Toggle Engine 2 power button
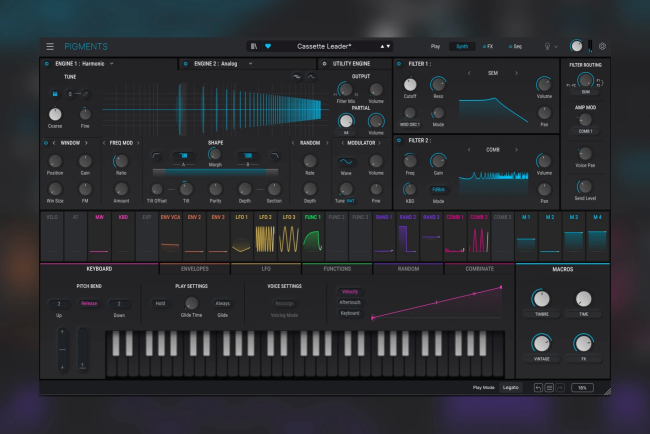Image resolution: width=650 pixels, height=434 pixels. click(x=186, y=64)
